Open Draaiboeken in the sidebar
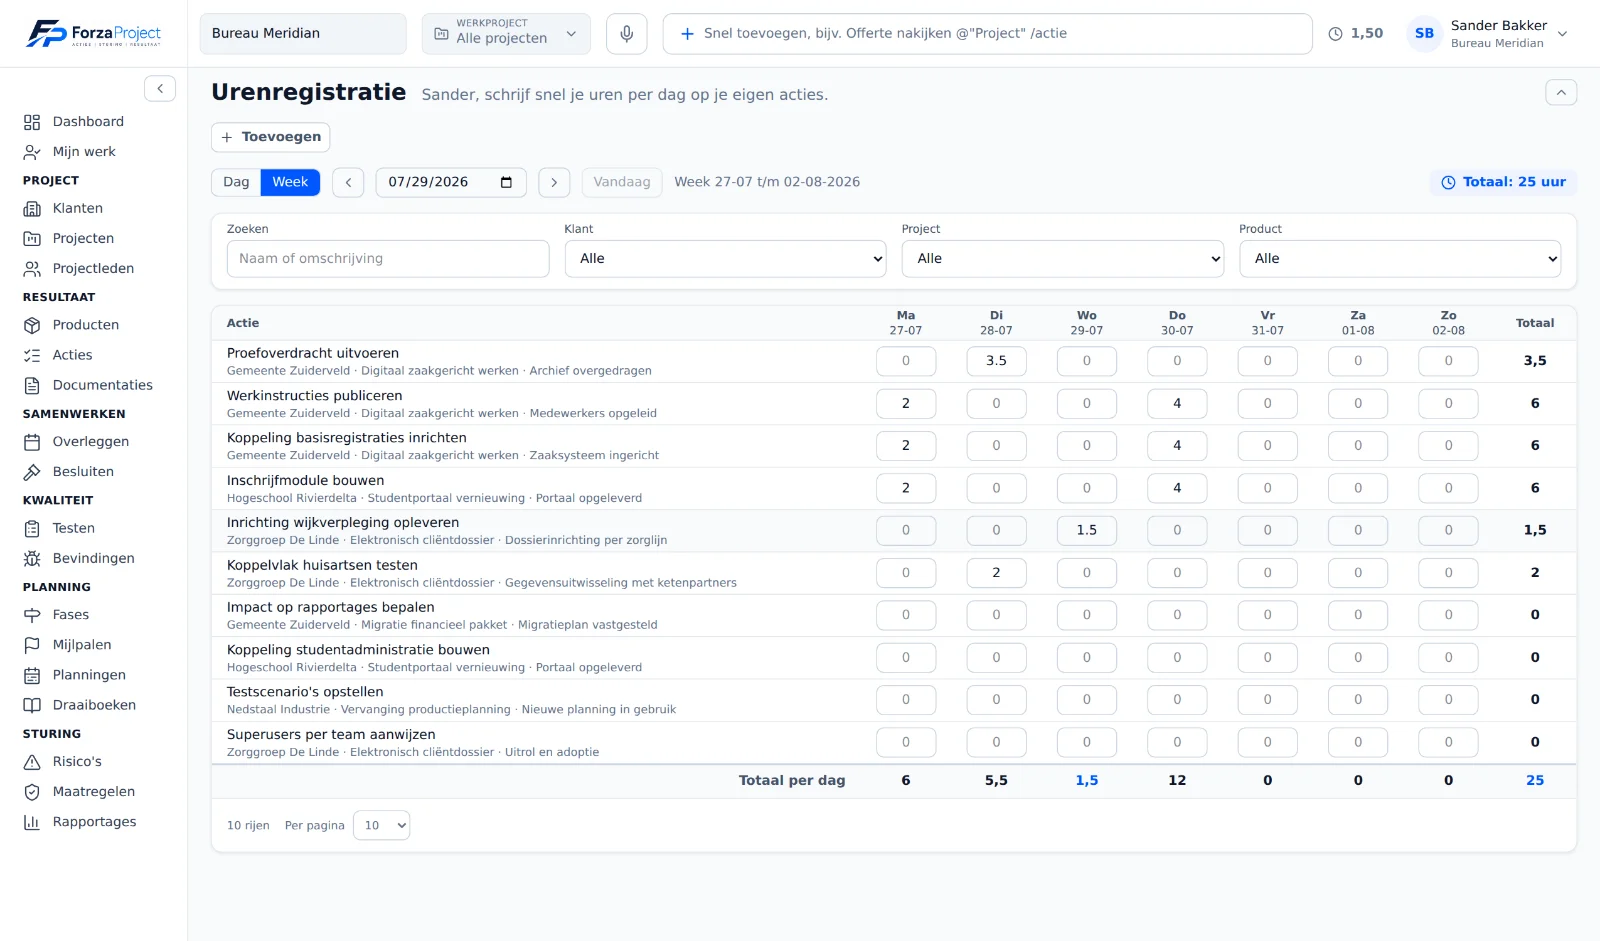1600x941 pixels. coord(94,705)
